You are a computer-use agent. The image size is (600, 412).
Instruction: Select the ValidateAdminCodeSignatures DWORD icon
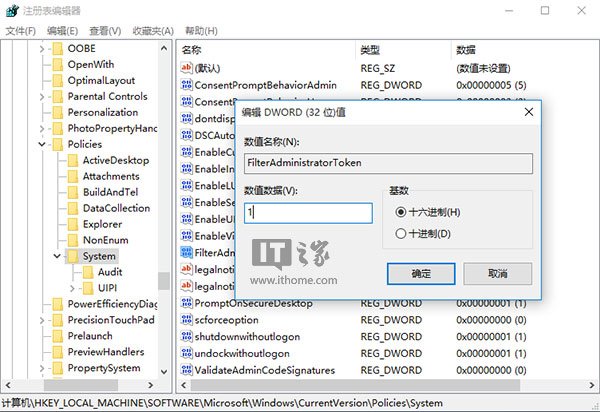(186, 370)
